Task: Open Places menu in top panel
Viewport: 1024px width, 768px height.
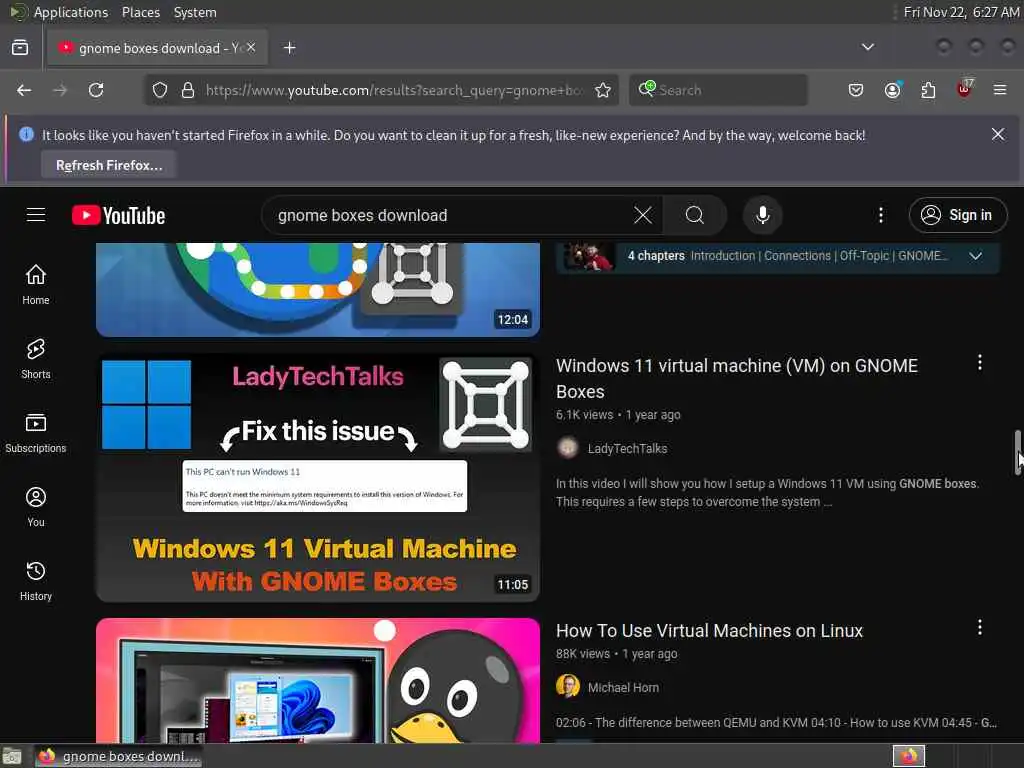Action: coord(140,12)
